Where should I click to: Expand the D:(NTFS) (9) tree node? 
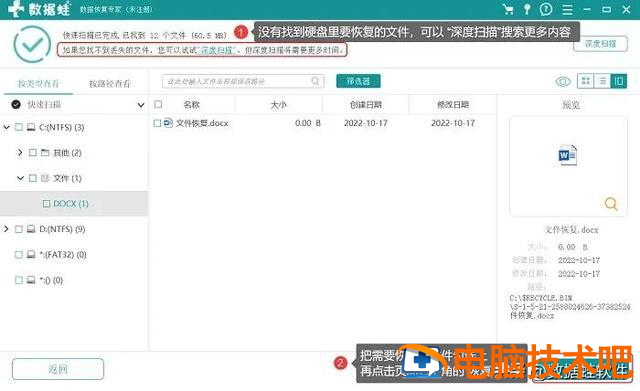pos(6,229)
